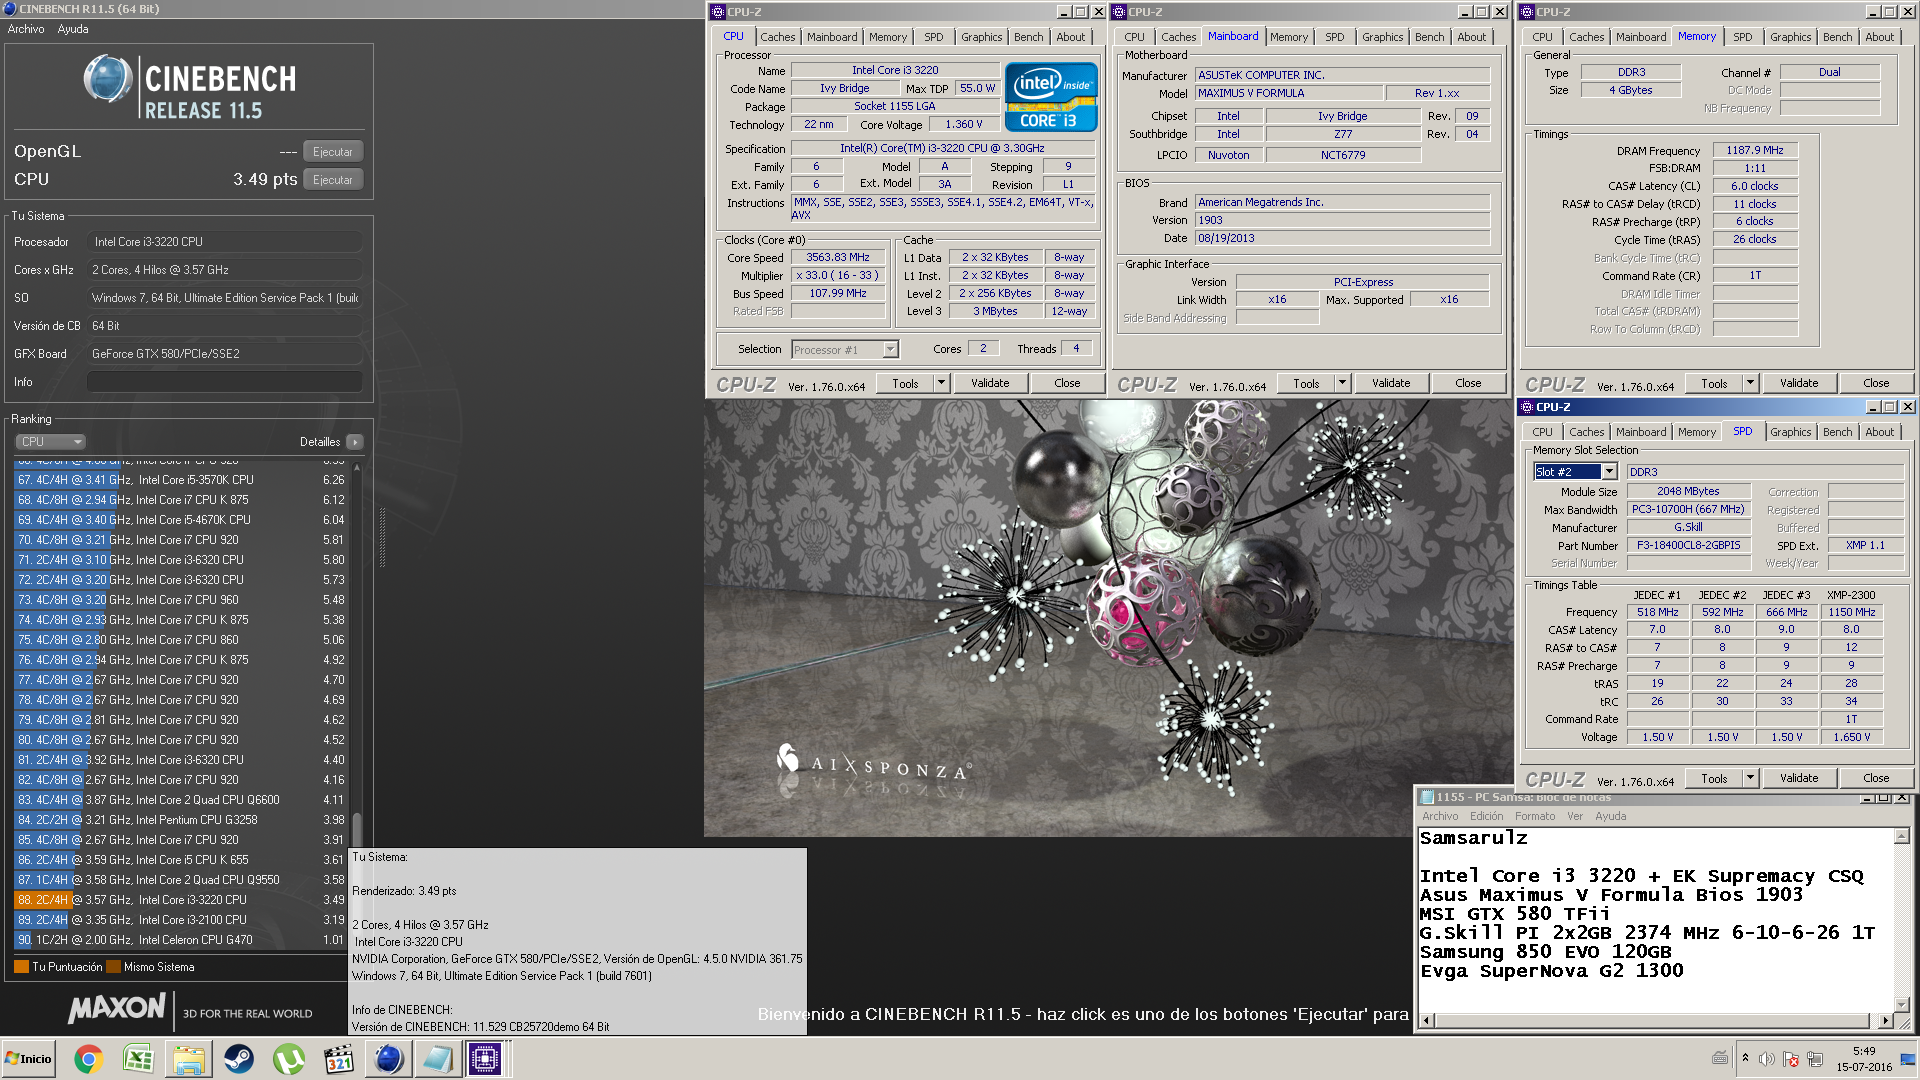Switch to Notepad via its taskbar icon
This screenshot has height=1080, width=1920.
(437, 1059)
